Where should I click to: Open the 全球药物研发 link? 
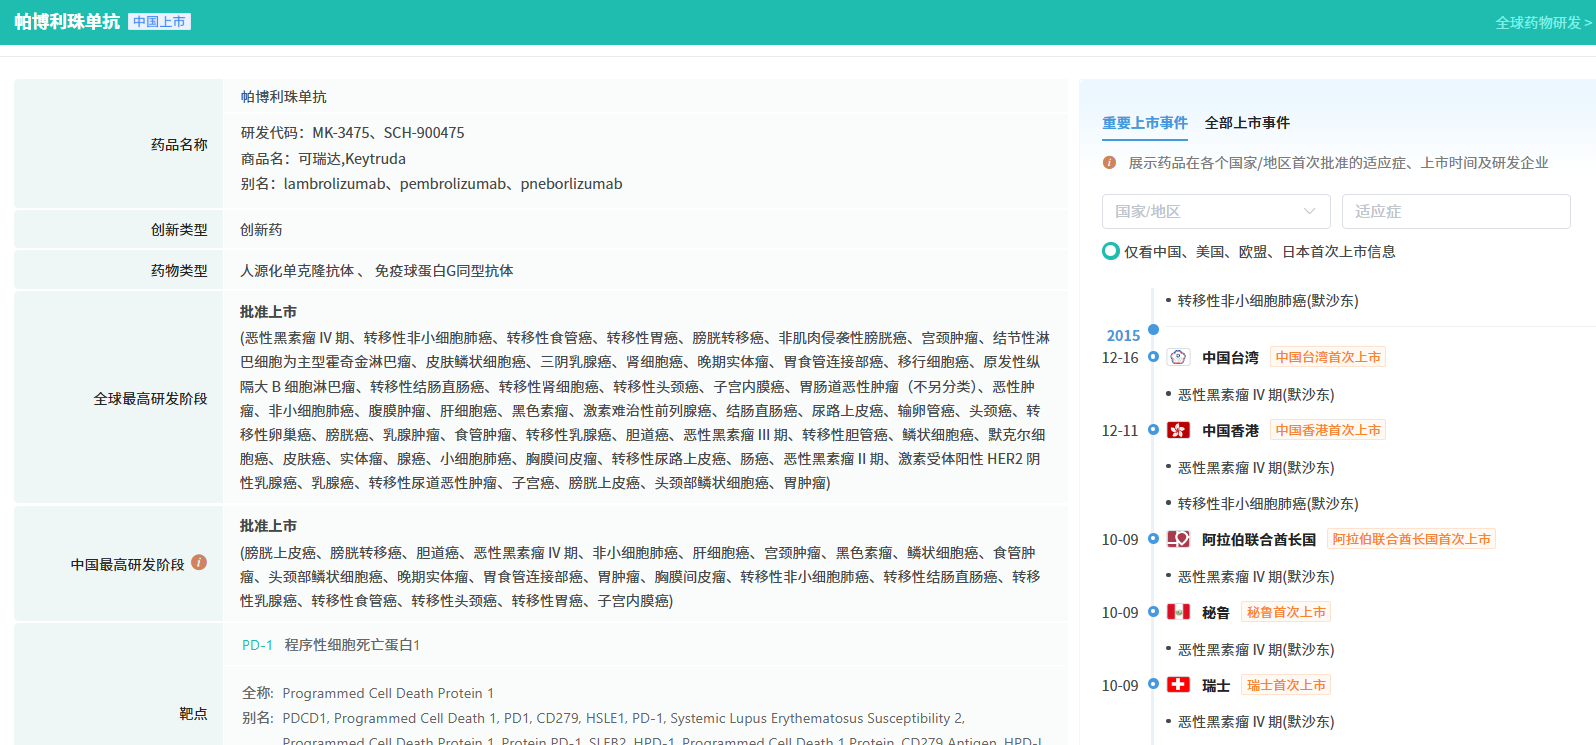[1542, 22]
